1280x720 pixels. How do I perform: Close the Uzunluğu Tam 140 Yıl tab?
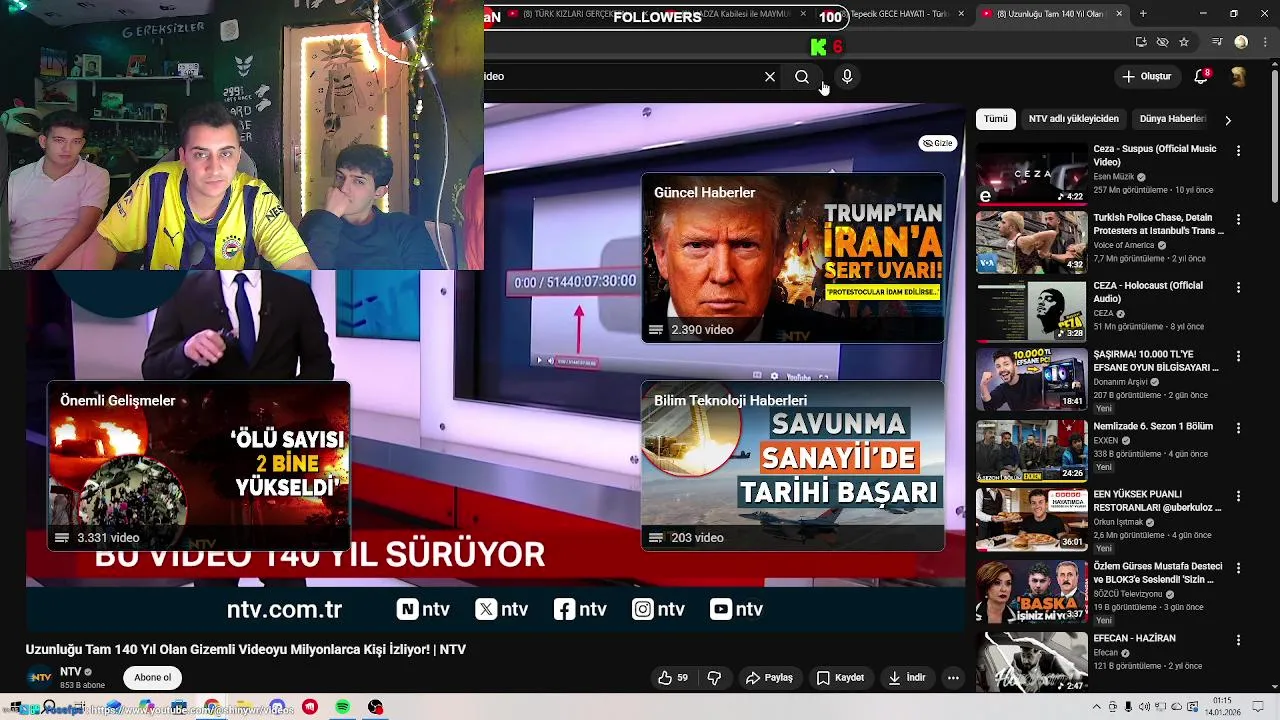point(1119,14)
